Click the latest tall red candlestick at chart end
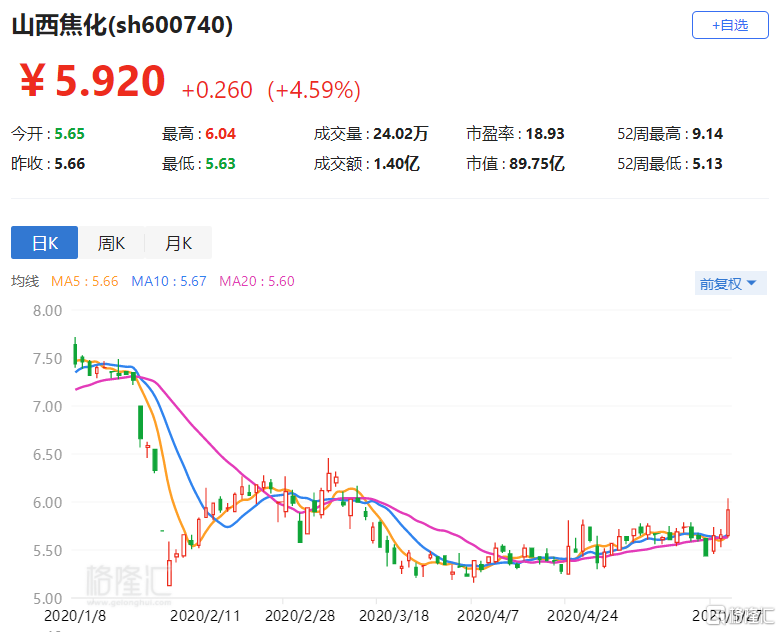 click(728, 520)
